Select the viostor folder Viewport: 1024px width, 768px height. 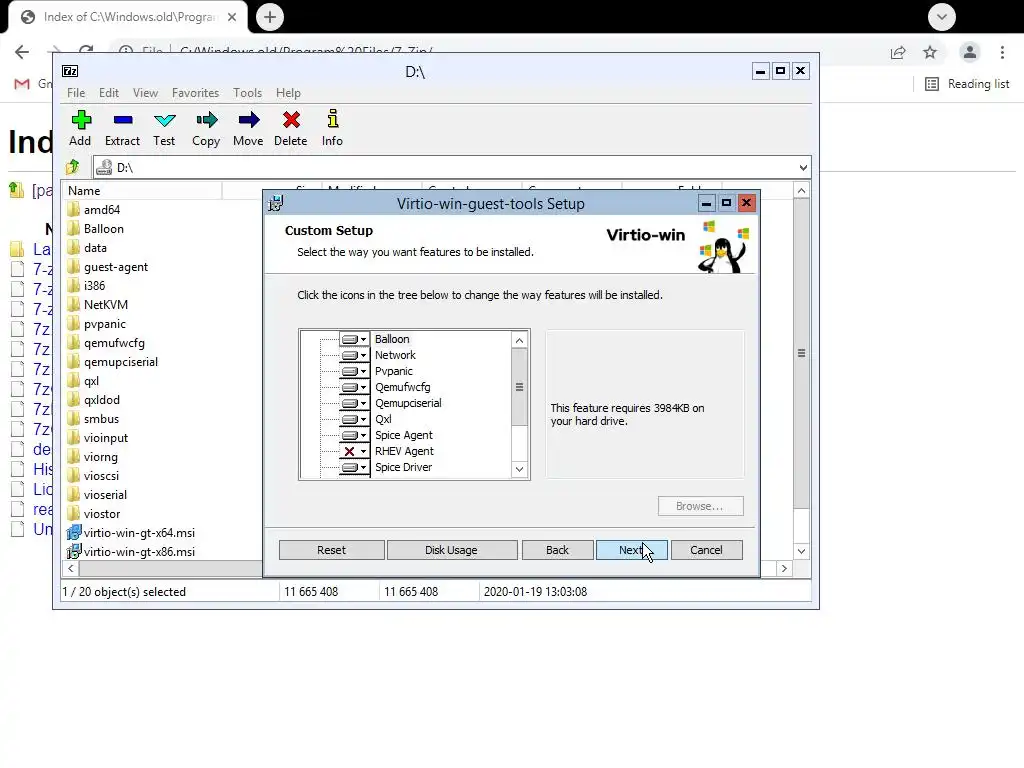pyautogui.click(x=93, y=513)
